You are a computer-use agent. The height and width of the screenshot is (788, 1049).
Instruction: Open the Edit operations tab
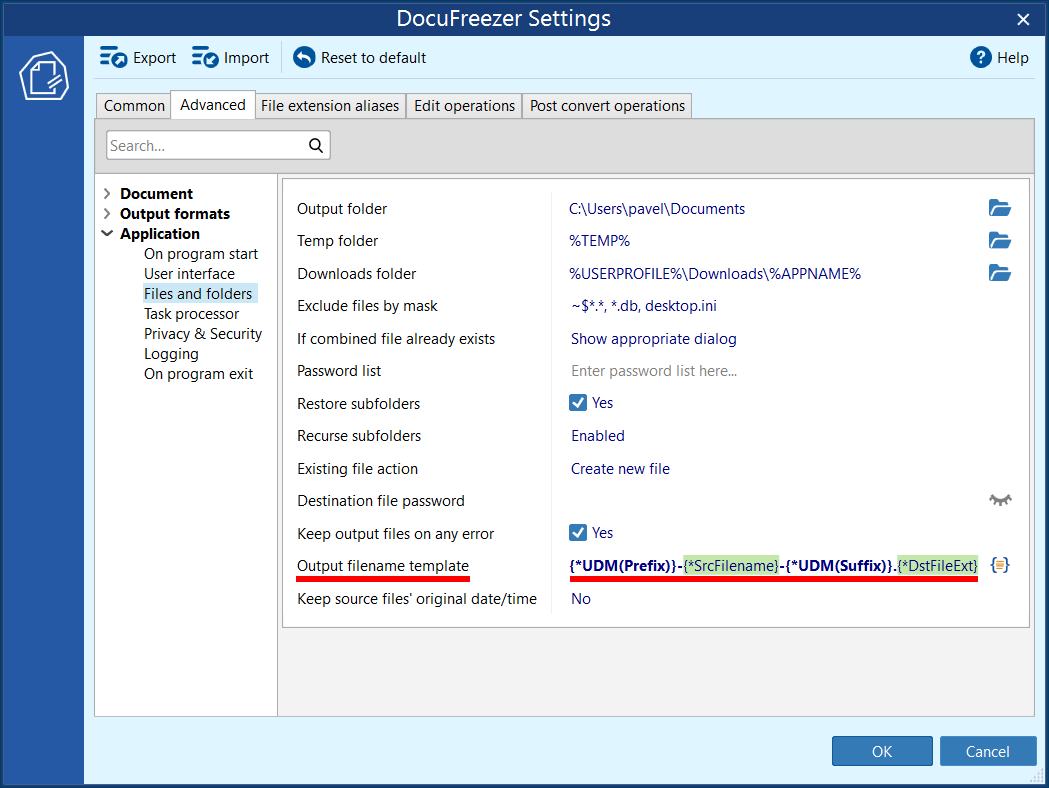(464, 106)
